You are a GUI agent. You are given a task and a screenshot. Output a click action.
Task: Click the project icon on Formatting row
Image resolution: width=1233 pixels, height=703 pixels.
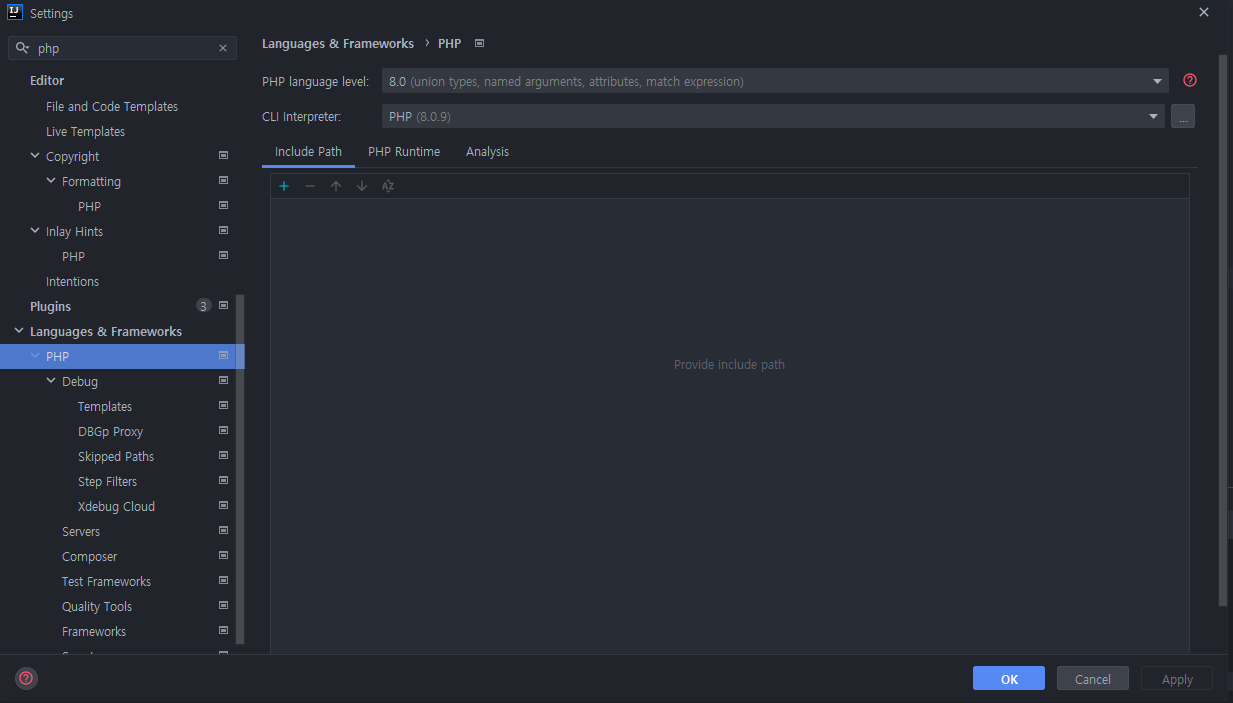tap(223, 181)
